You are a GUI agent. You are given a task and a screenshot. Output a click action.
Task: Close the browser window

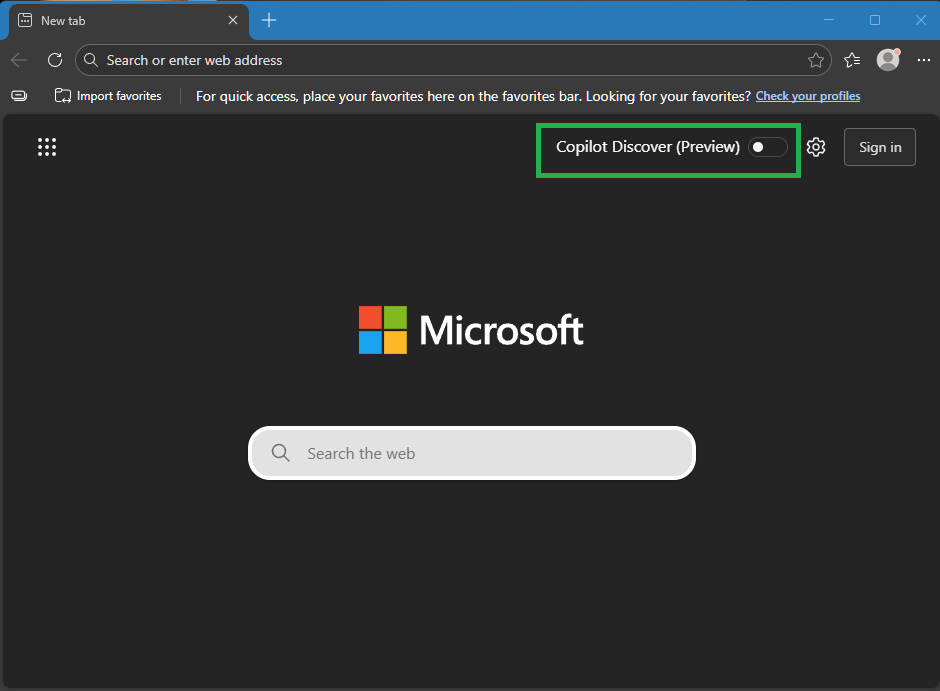tap(921, 20)
